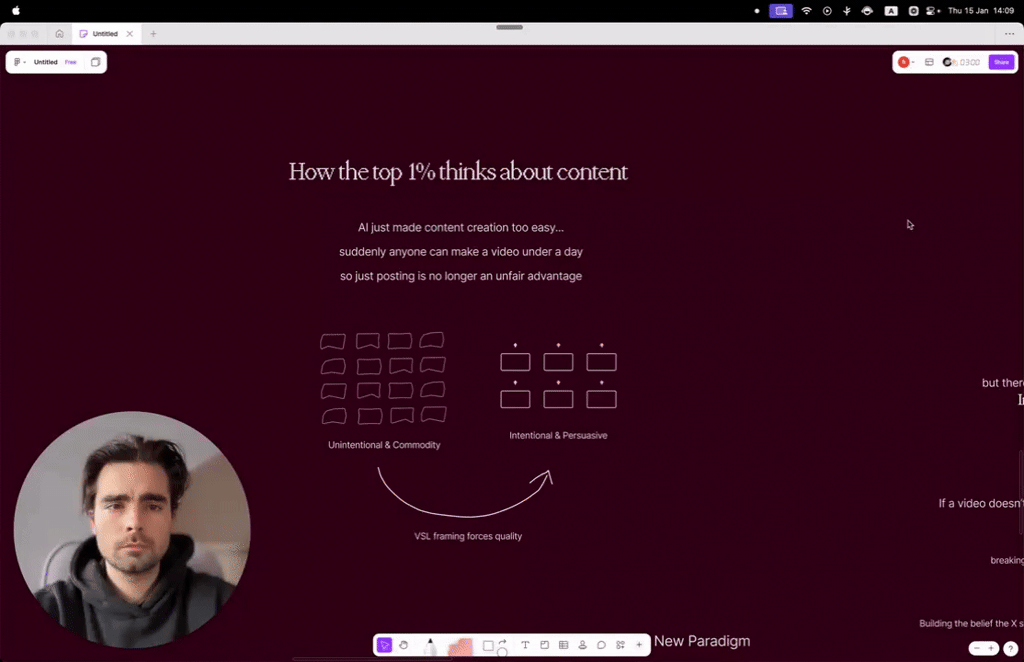Screen dimensions: 1024x662
Task: Pick the pink washi tape tool
Action: click(460, 646)
